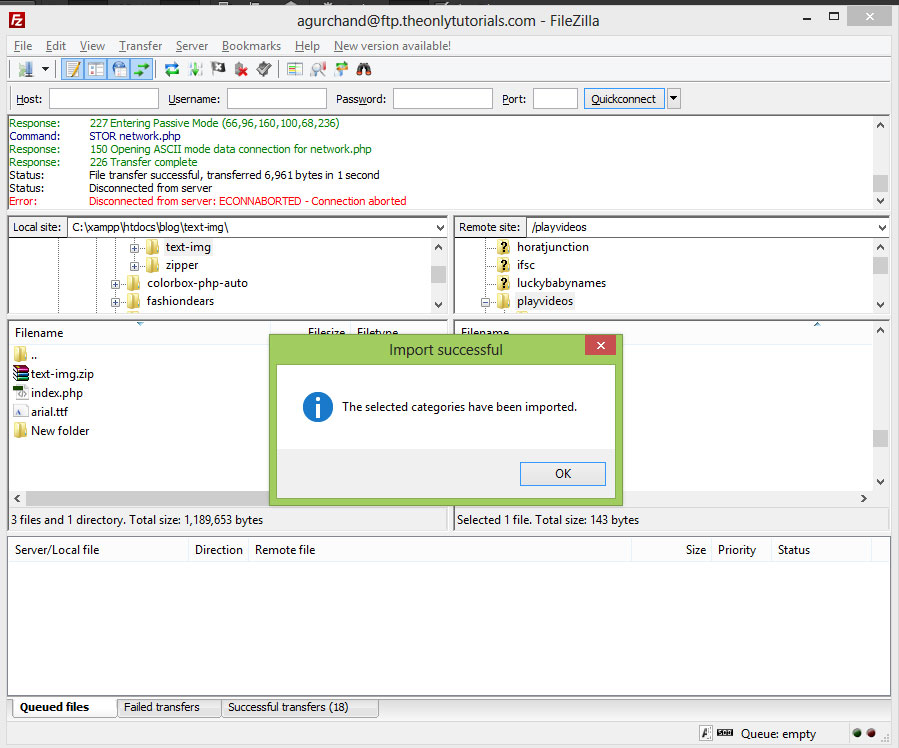Viewport: 899px width, 748px height.
Task: Collapse the playvideos remote folder node
Action: (x=486, y=302)
